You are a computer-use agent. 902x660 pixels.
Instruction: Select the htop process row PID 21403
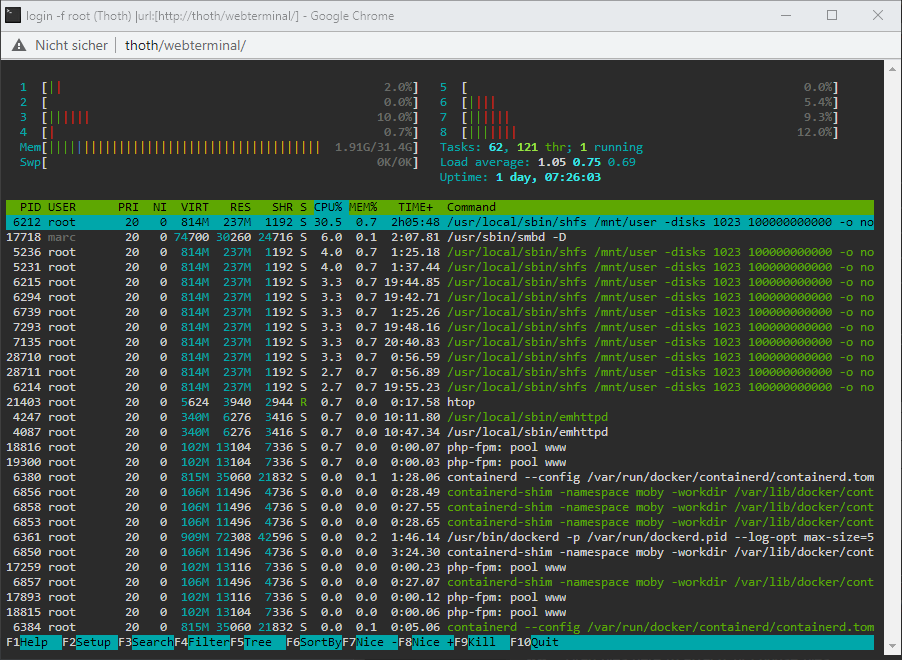click(x=440, y=402)
